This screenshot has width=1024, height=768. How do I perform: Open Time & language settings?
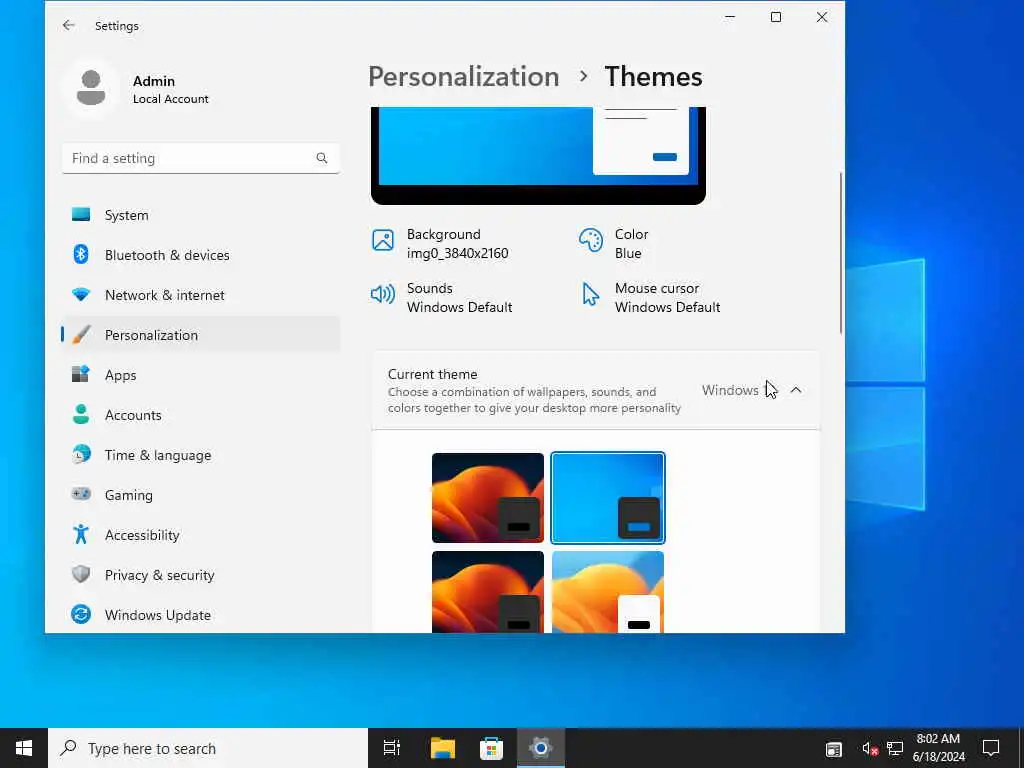click(201, 455)
